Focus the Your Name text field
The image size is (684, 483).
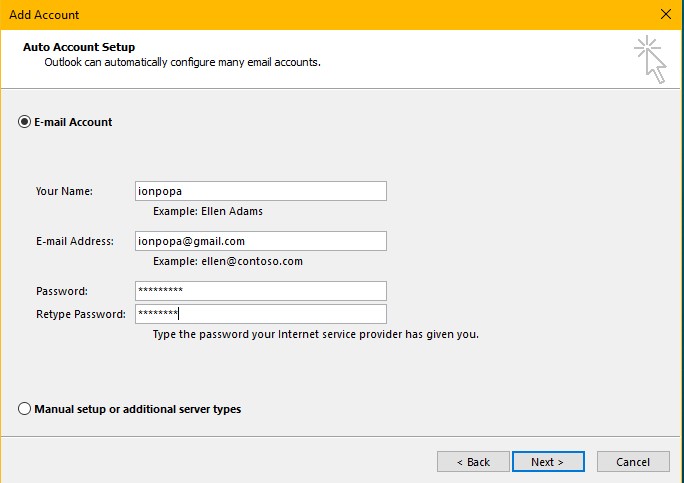260,191
